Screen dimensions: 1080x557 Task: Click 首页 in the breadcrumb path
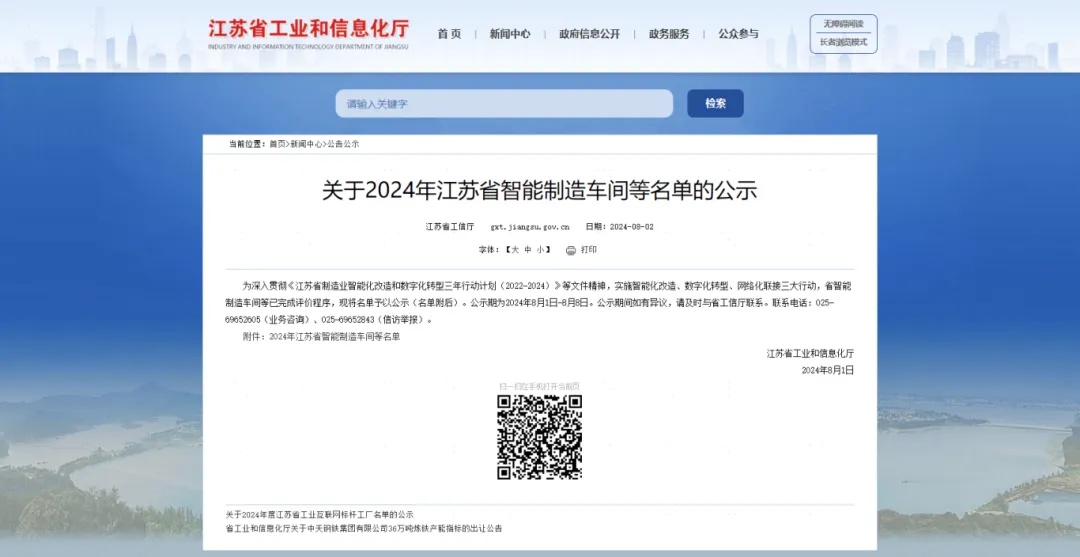pyautogui.click(x=277, y=144)
